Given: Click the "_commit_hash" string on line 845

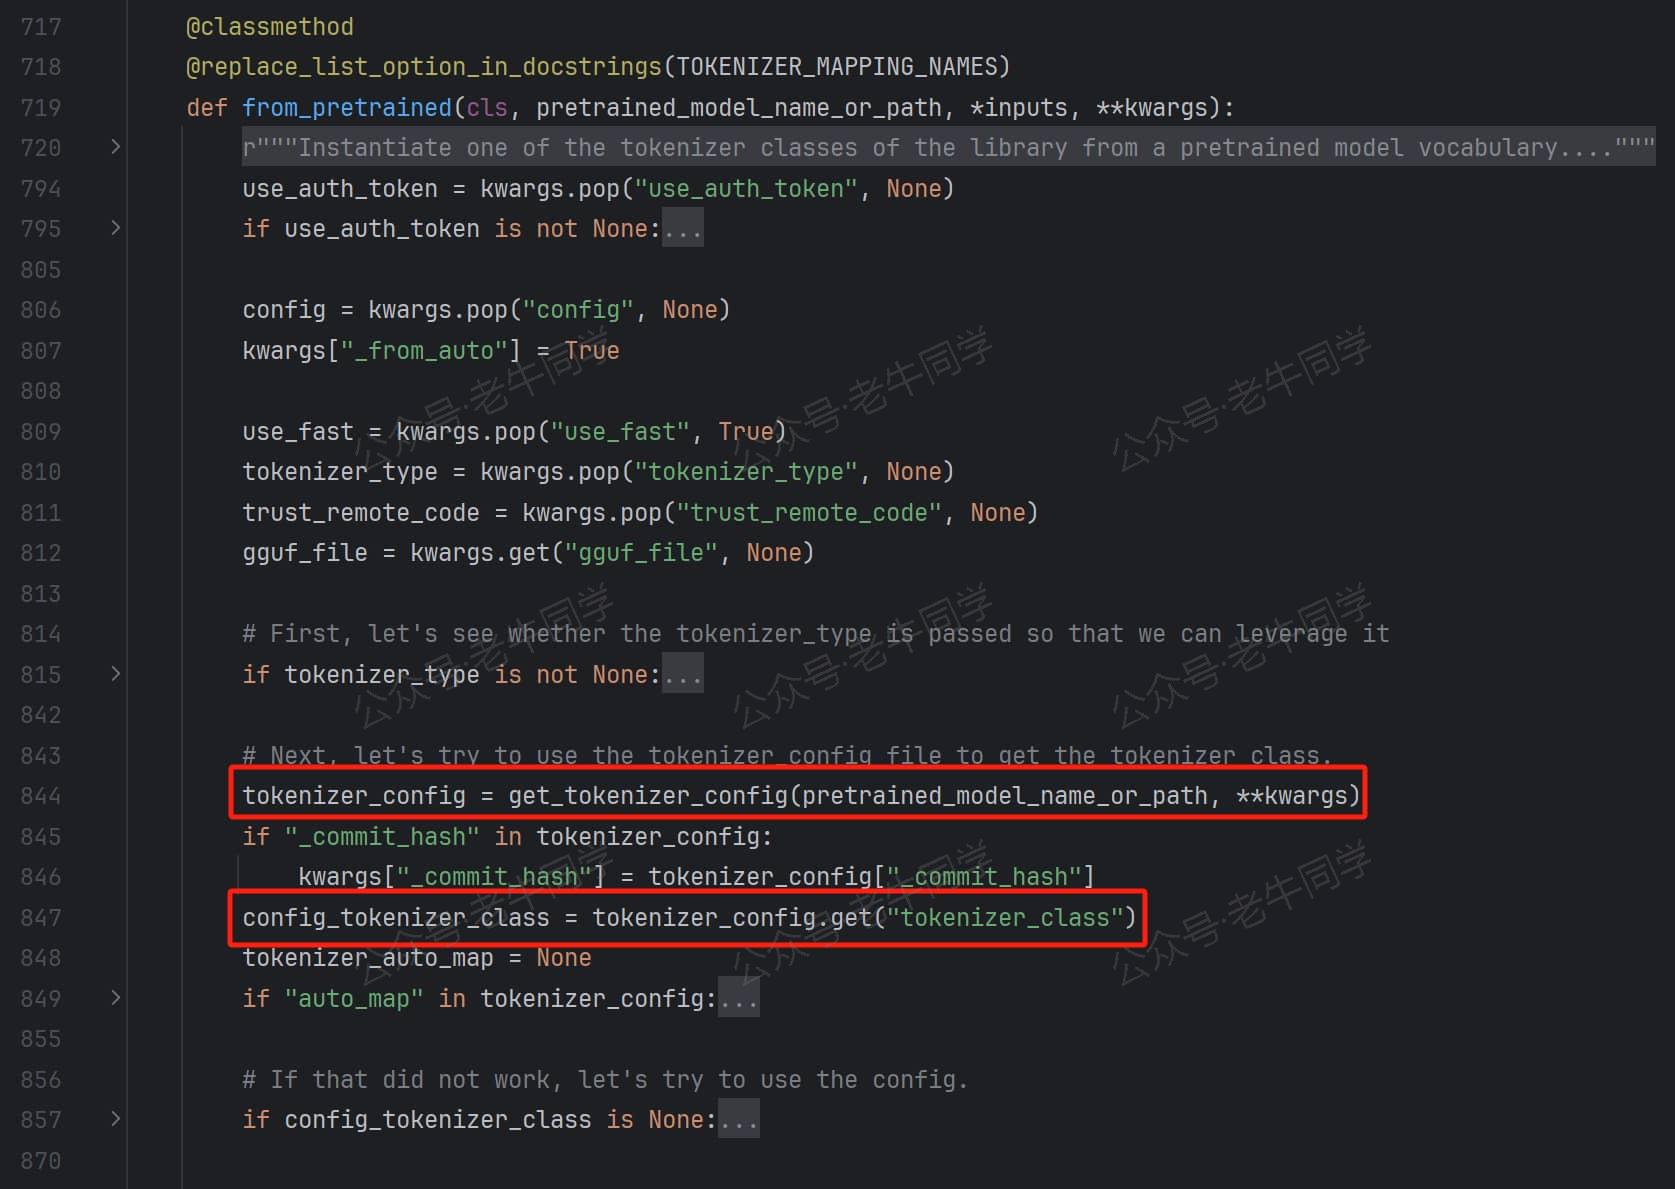Looking at the screenshot, I should (x=382, y=837).
